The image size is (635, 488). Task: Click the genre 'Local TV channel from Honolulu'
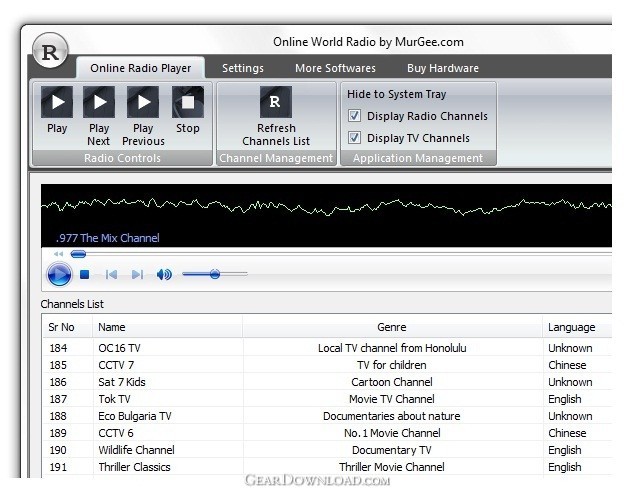tap(392, 348)
